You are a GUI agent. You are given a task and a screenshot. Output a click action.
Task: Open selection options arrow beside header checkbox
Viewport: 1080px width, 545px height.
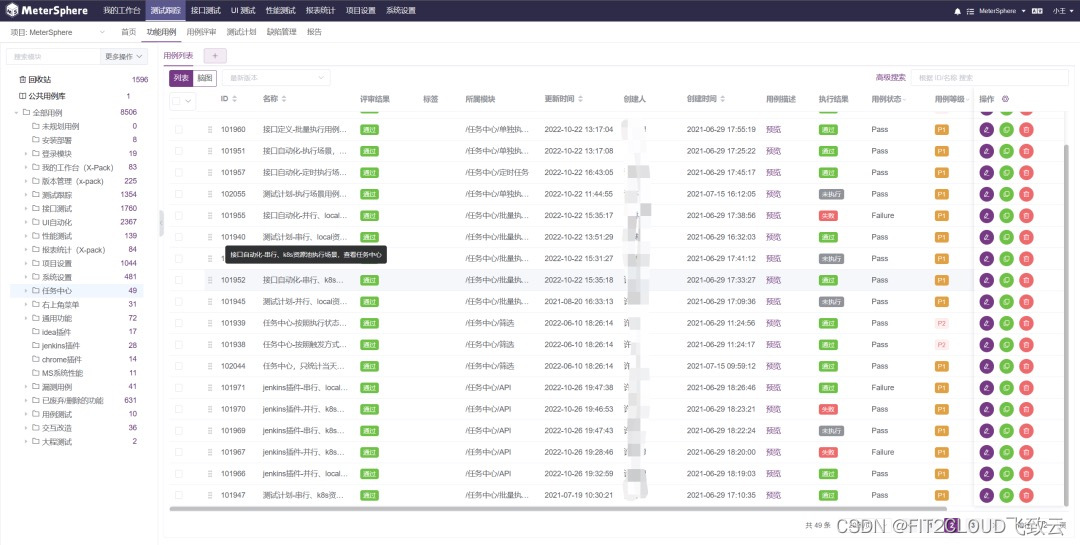188,101
